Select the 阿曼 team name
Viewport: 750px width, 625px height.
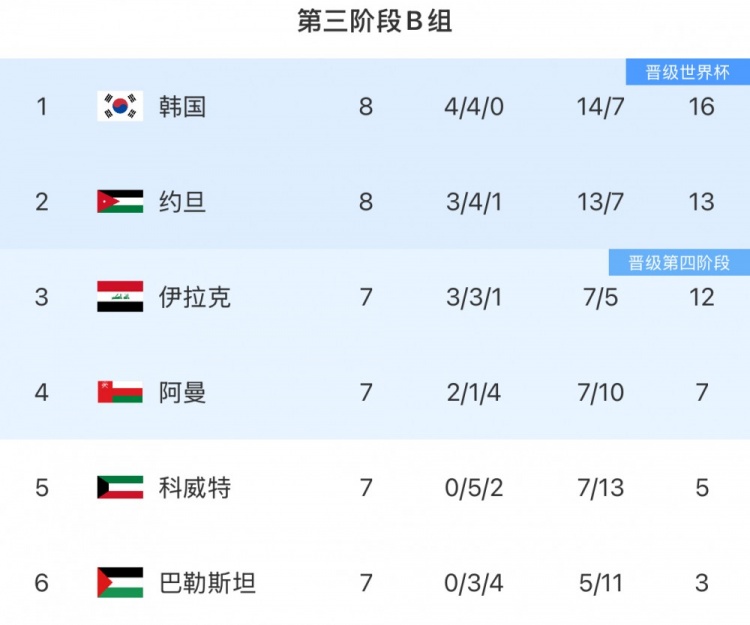coord(182,392)
